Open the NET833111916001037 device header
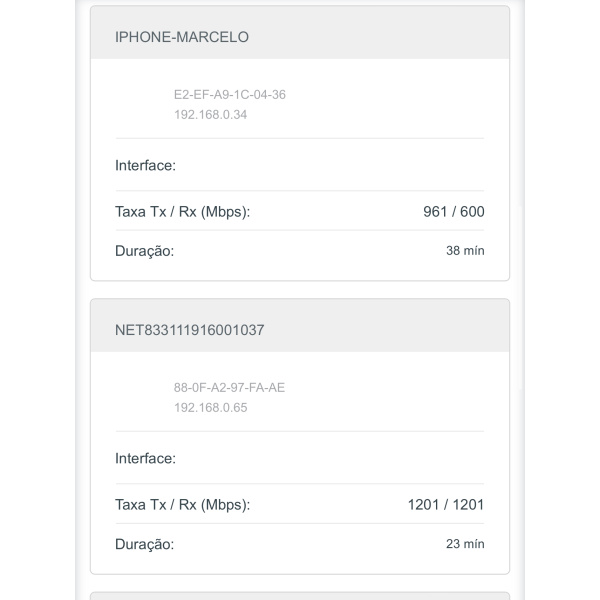Viewport: 600px width, 600px height. coord(190,329)
